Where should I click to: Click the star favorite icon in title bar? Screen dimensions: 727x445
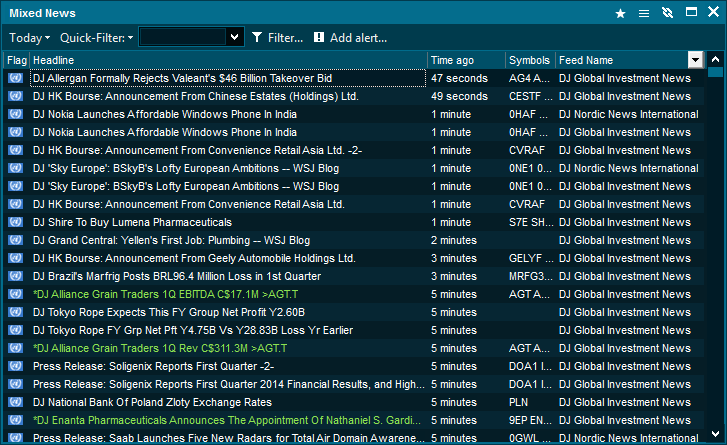click(x=620, y=13)
